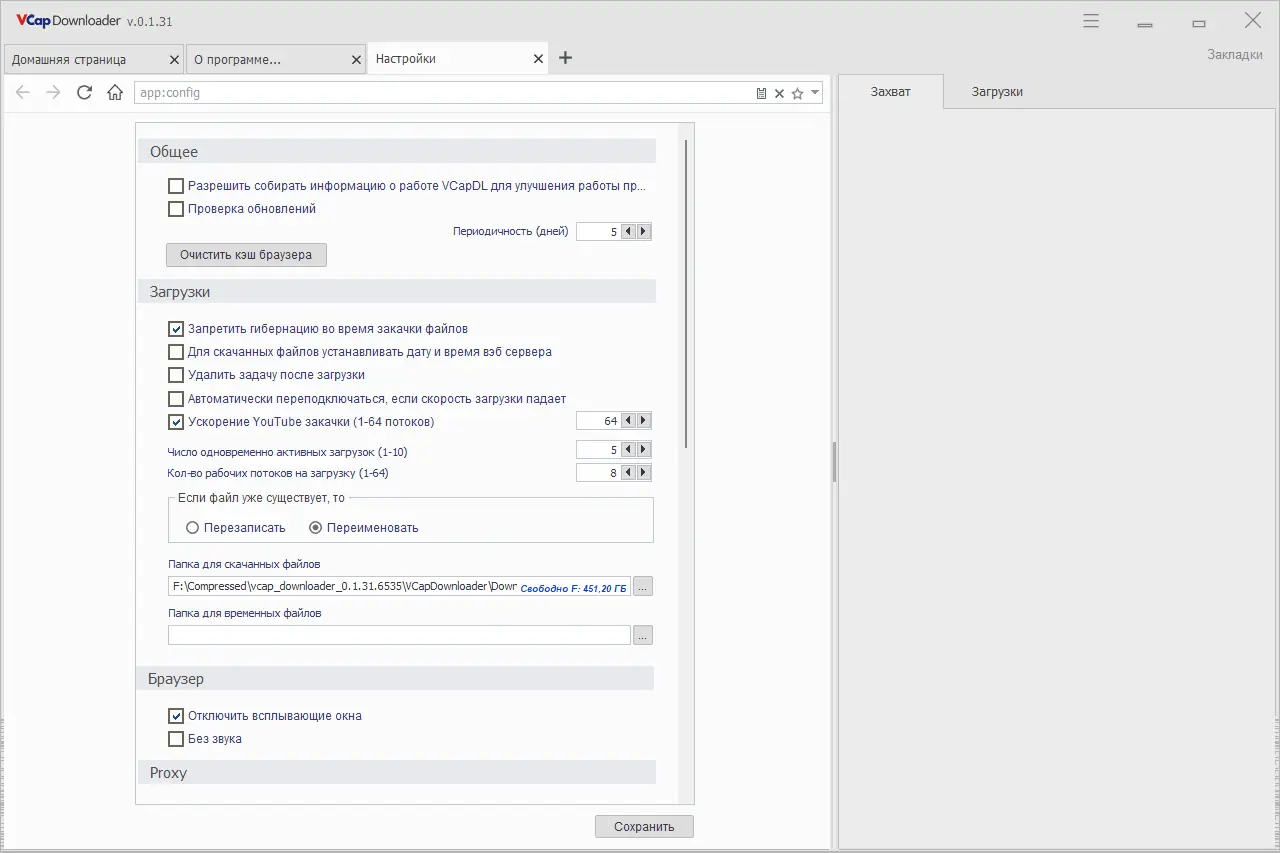
Task: Go forward to the next page
Action: point(54,93)
